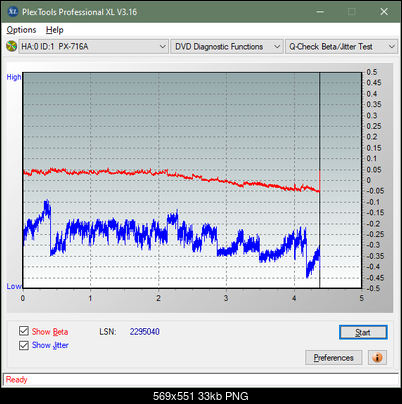Viewport: 402px width, 404px height.
Task: Click the High label on the graph axis
Action: click(x=14, y=77)
